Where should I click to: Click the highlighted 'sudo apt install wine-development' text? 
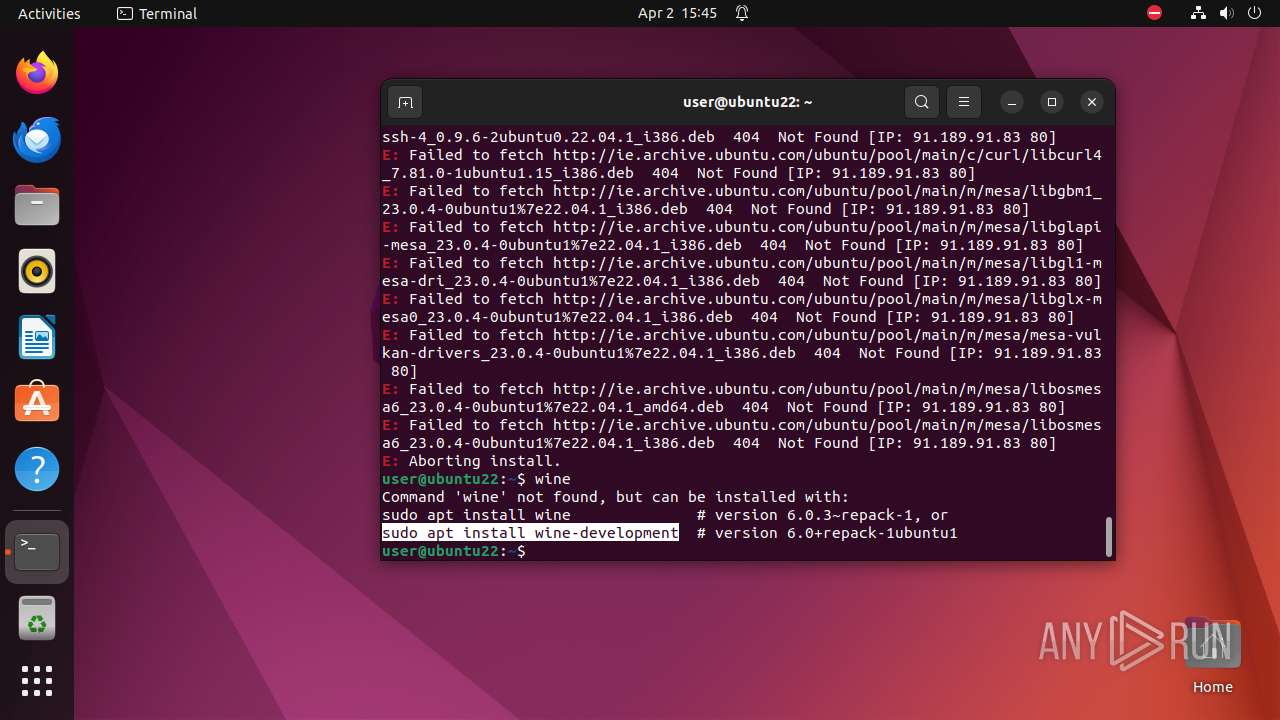coord(530,533)
